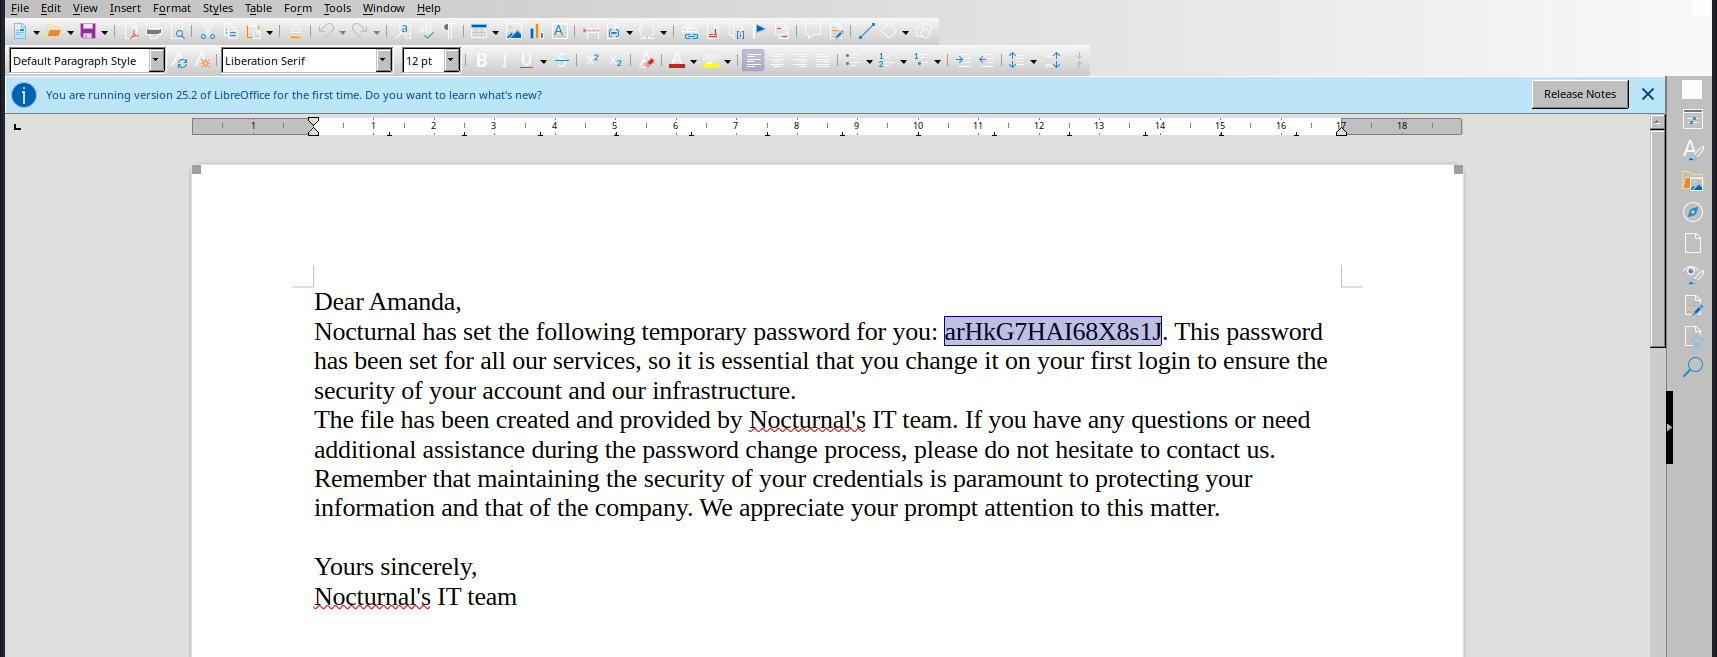The height and width of the screenshot is (657, 1717).
Task: Toggle left alignment button
Action: [753, 61]
